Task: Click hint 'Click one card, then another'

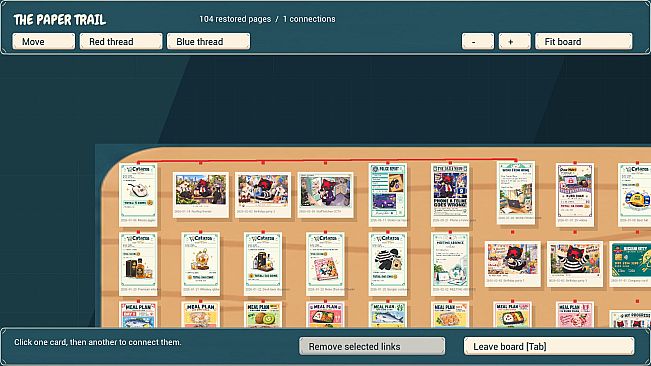Action: (98, 342)
